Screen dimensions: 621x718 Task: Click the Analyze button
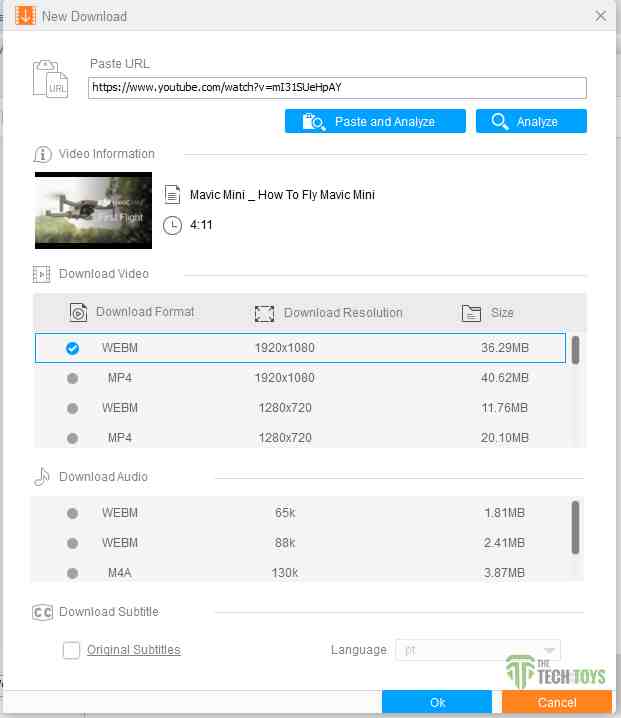[x=531, y=121]
